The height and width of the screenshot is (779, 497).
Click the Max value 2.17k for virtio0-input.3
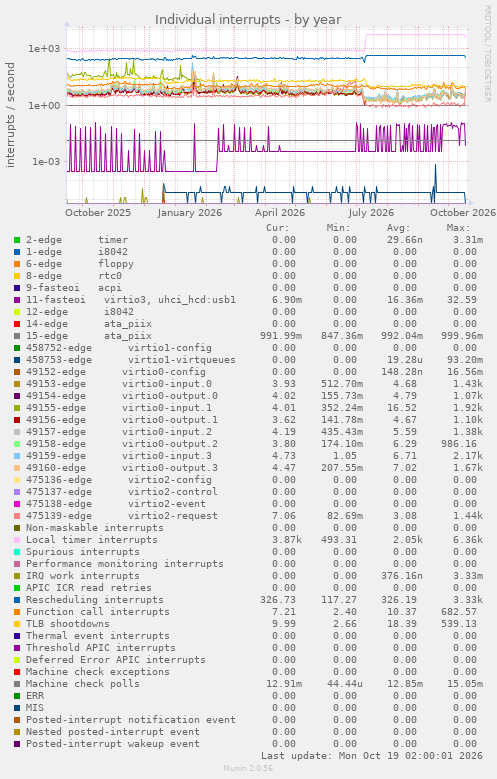468,456
